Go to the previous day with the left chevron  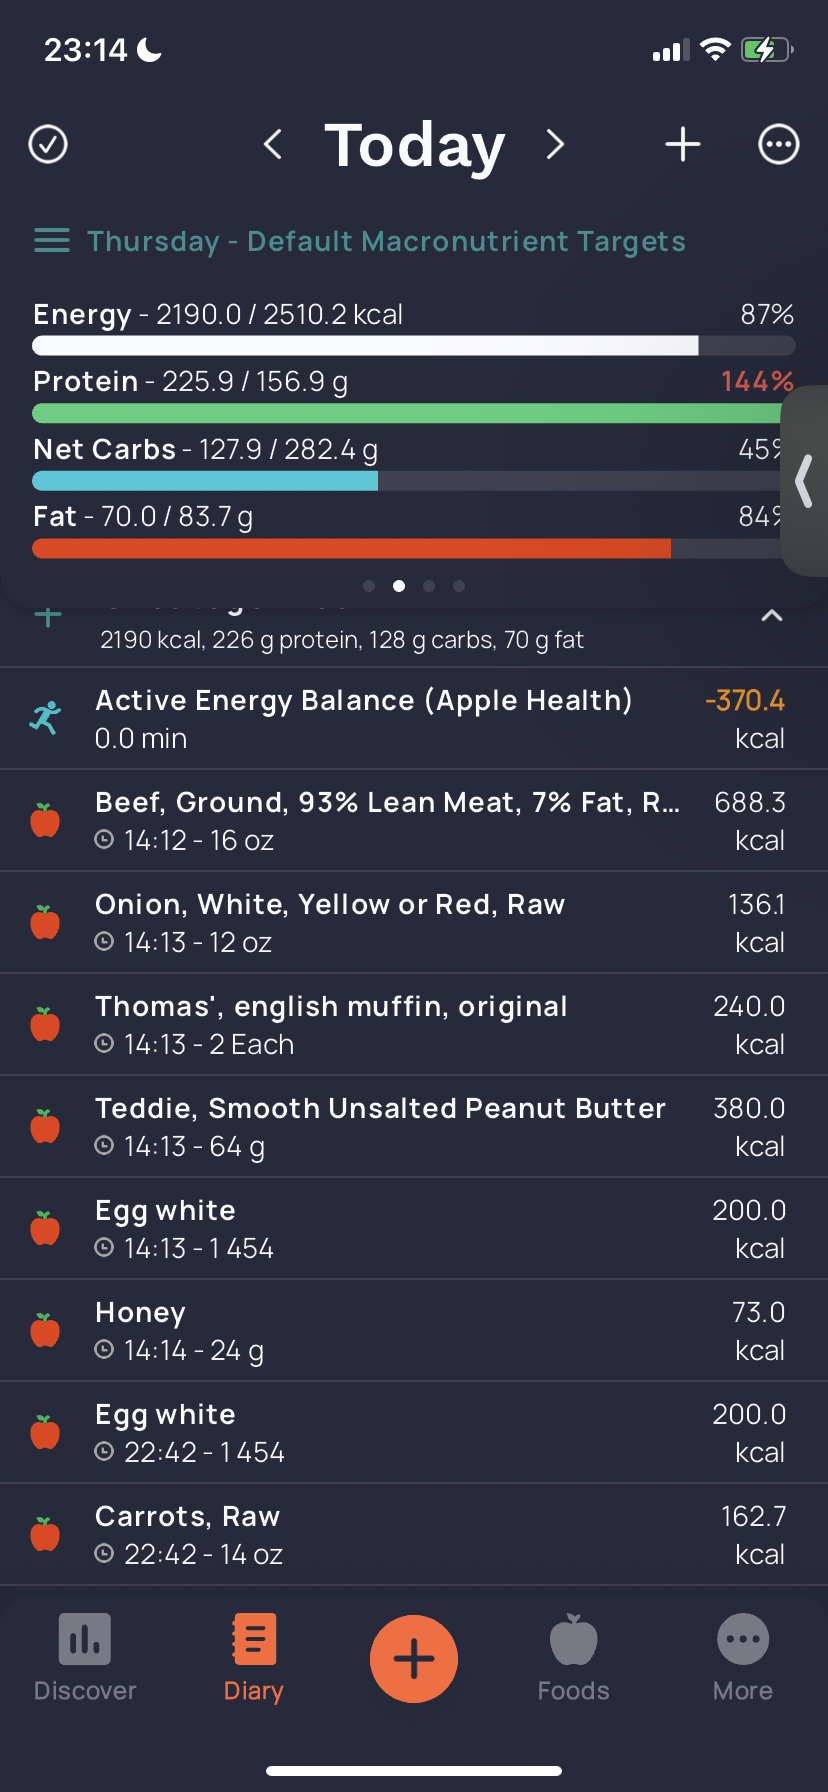[x=272, y=144]
